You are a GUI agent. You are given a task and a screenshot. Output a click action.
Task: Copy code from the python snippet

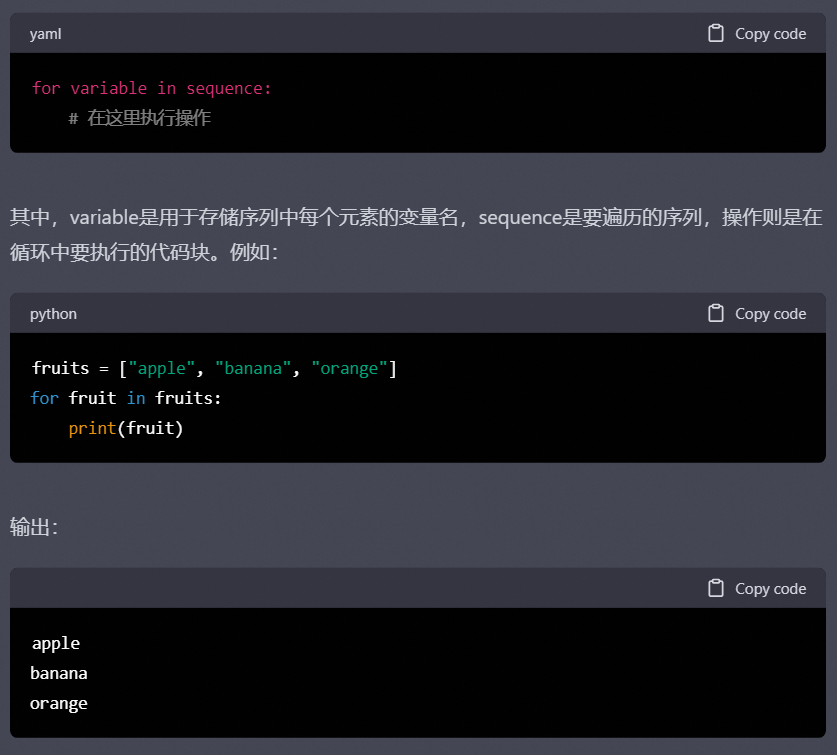(x=757, y=313)
